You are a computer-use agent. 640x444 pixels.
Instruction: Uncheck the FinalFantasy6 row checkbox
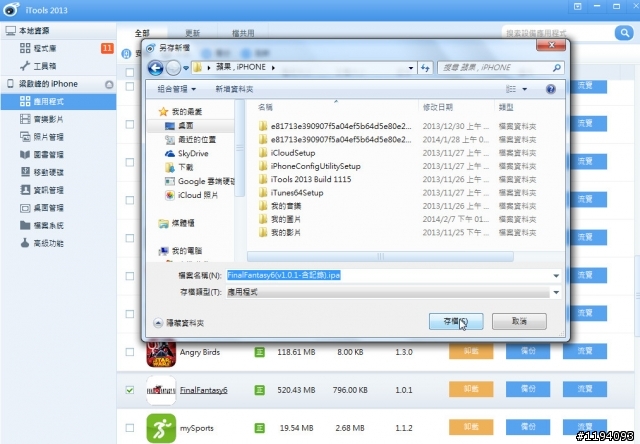pos(130,390)
